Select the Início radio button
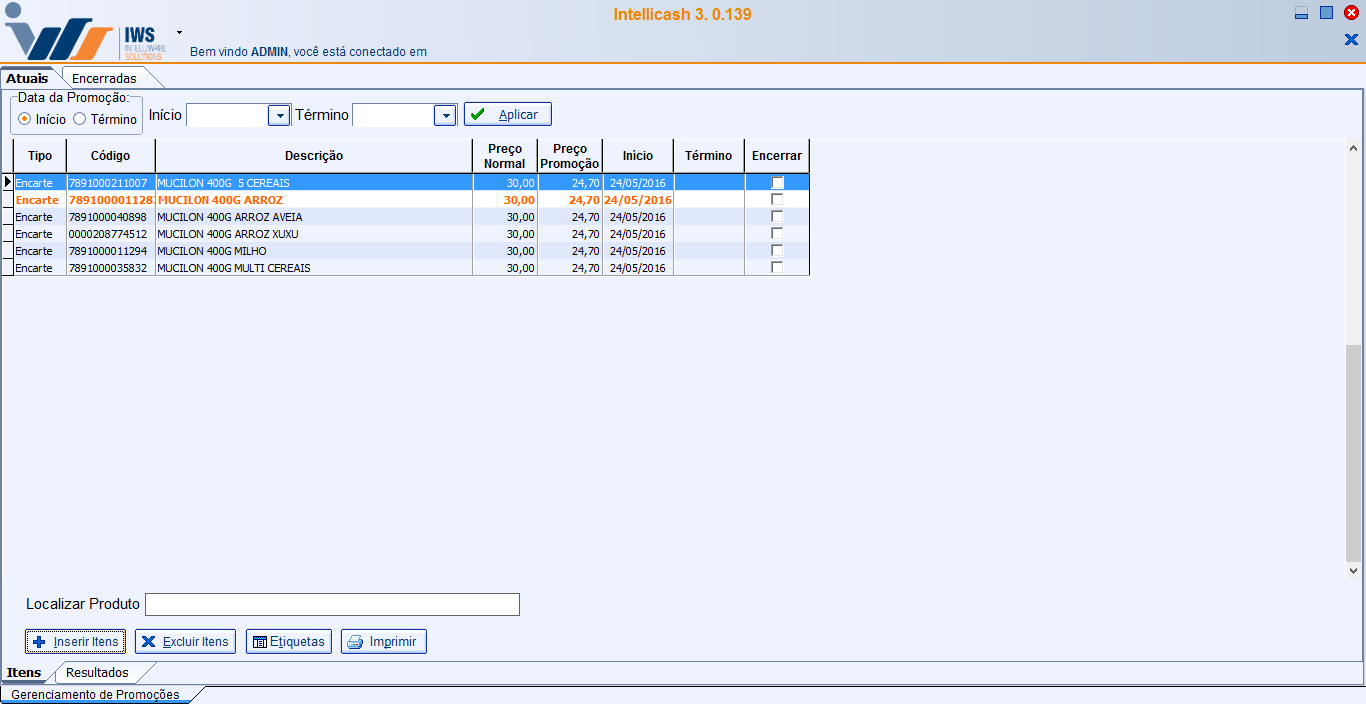This screenshot has height=704, width=1366. coord(25,119)
